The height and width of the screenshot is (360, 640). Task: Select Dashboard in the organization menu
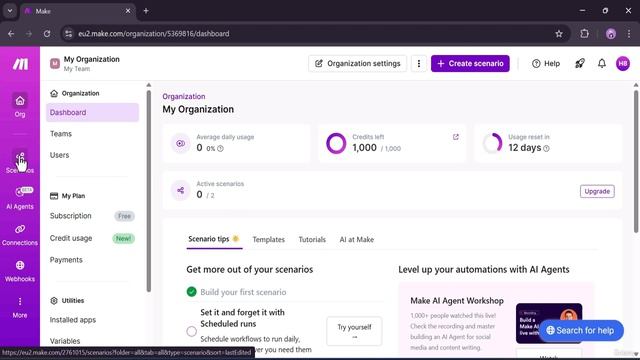pos(92,112)
